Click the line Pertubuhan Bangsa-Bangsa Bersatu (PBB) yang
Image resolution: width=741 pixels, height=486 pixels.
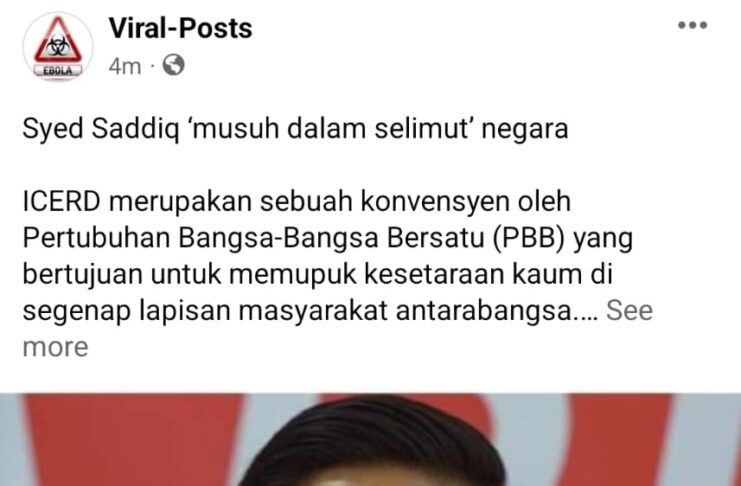tap(327, 239)
